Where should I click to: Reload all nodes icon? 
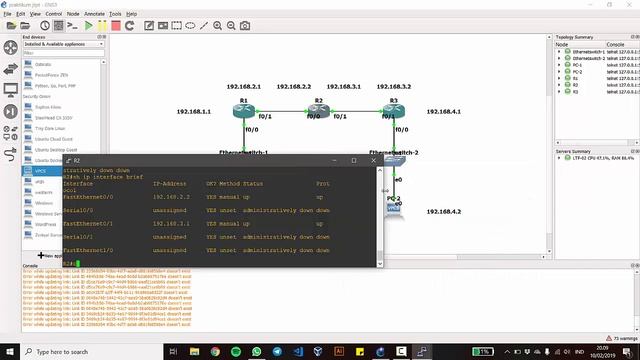(x=130, y=26)
